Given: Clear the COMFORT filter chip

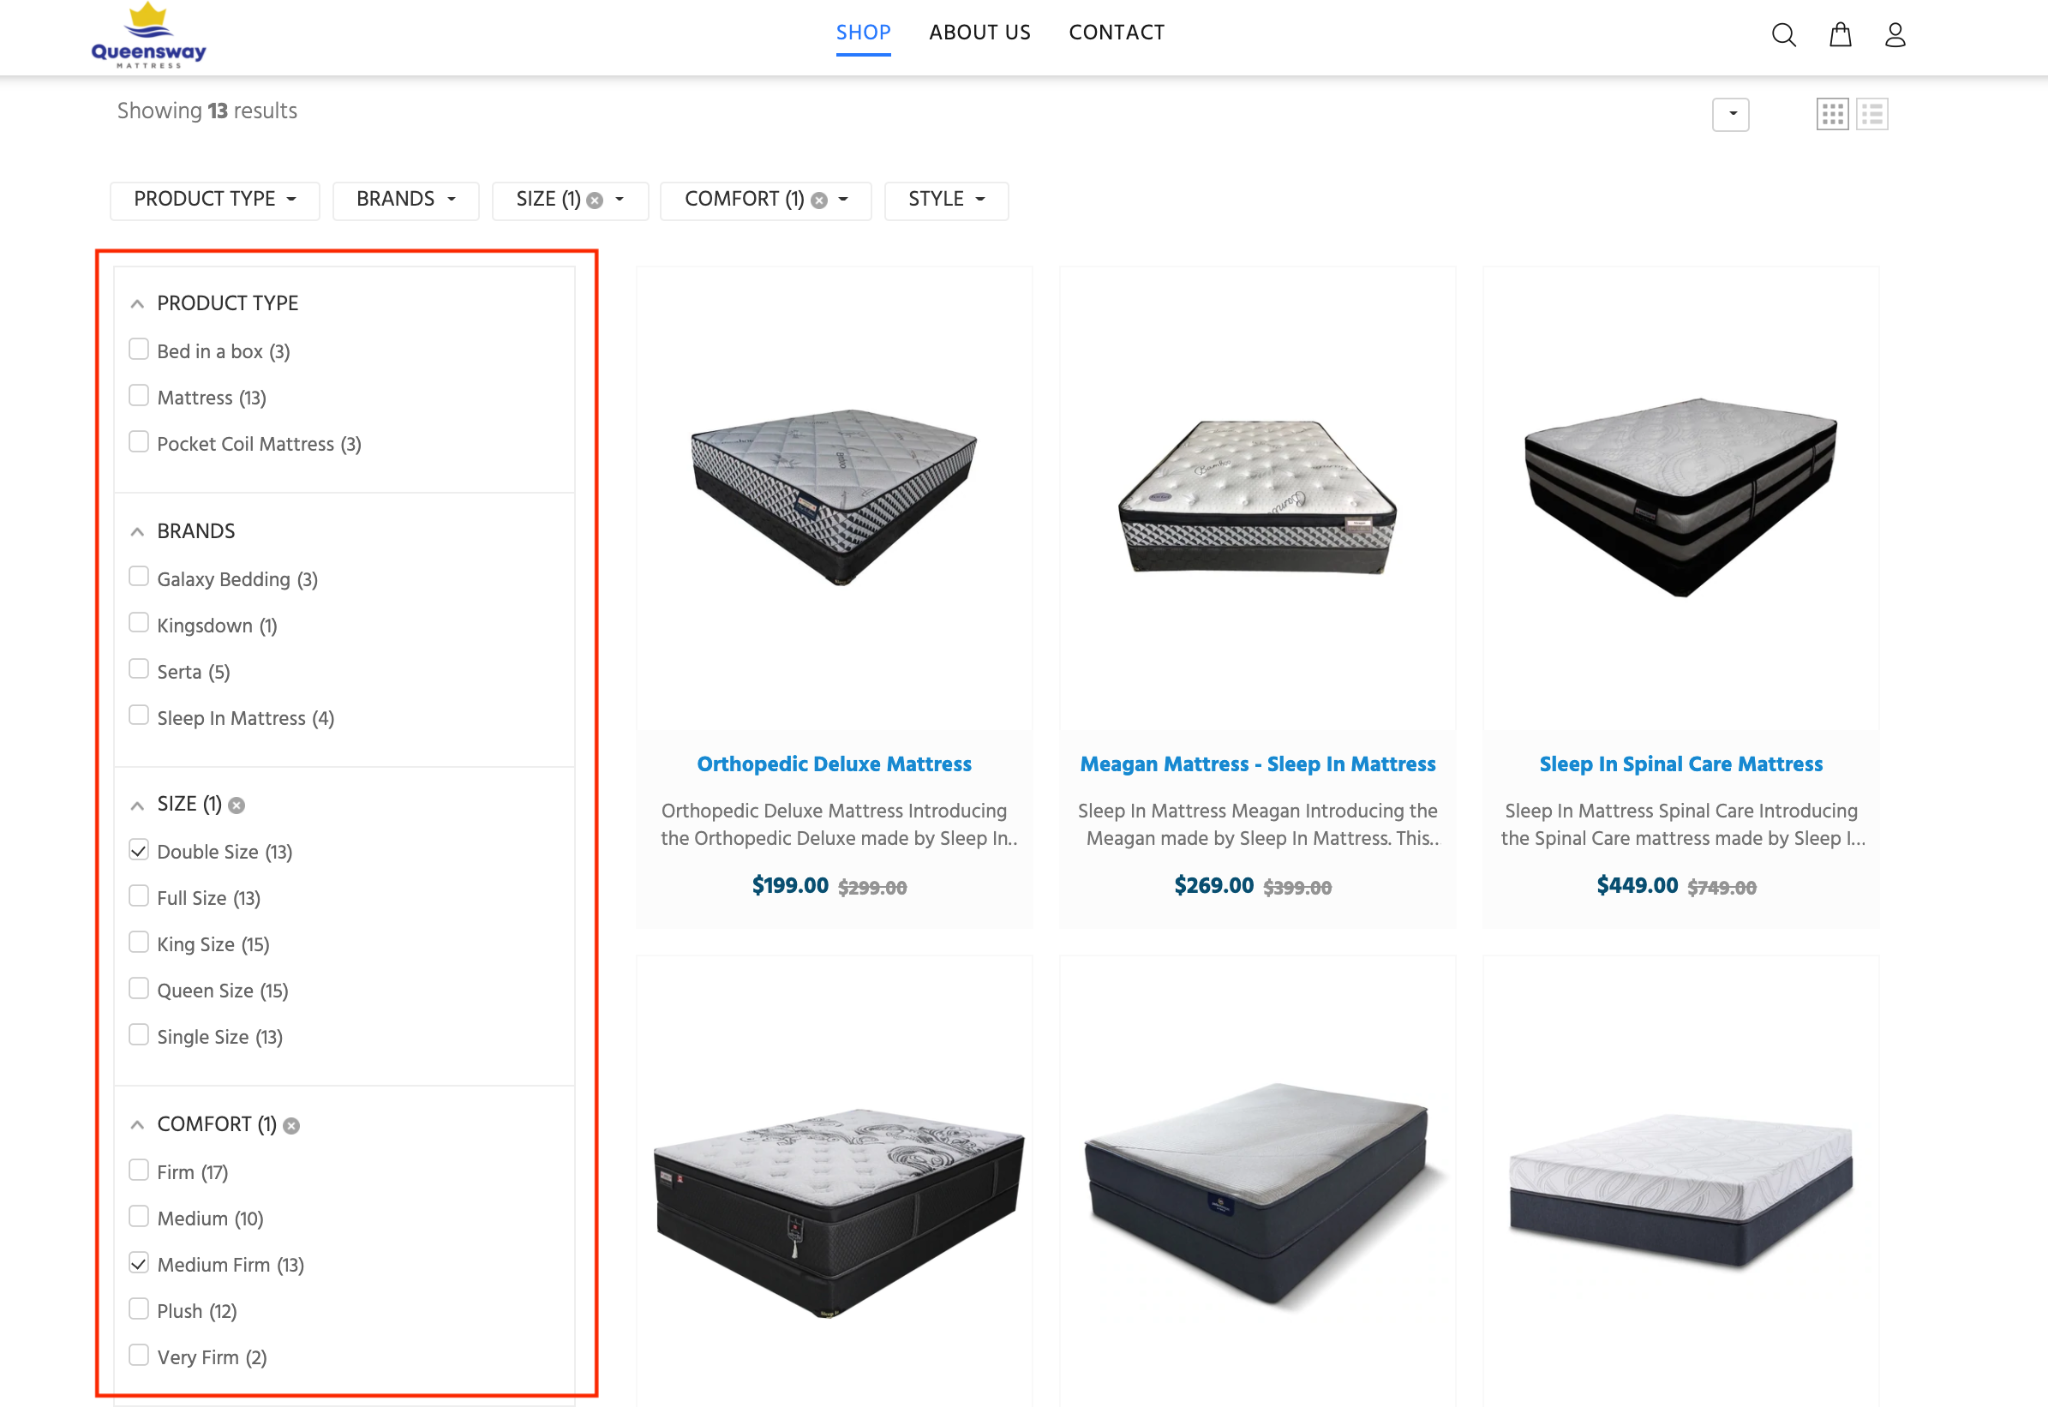Looking at the screenshot, I should (x=817, y=200).
